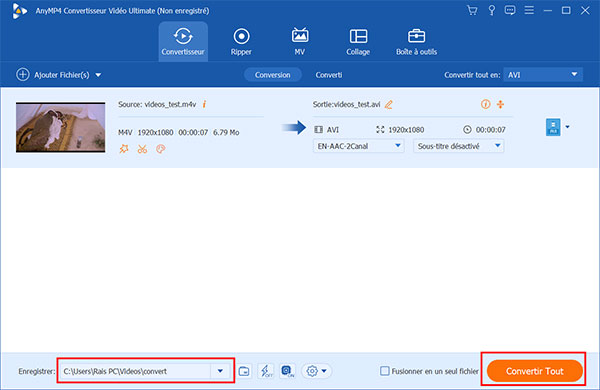Expand the output format profile arrow
The width and height of the screenshot is (600, 390).
tap(567, 127)
